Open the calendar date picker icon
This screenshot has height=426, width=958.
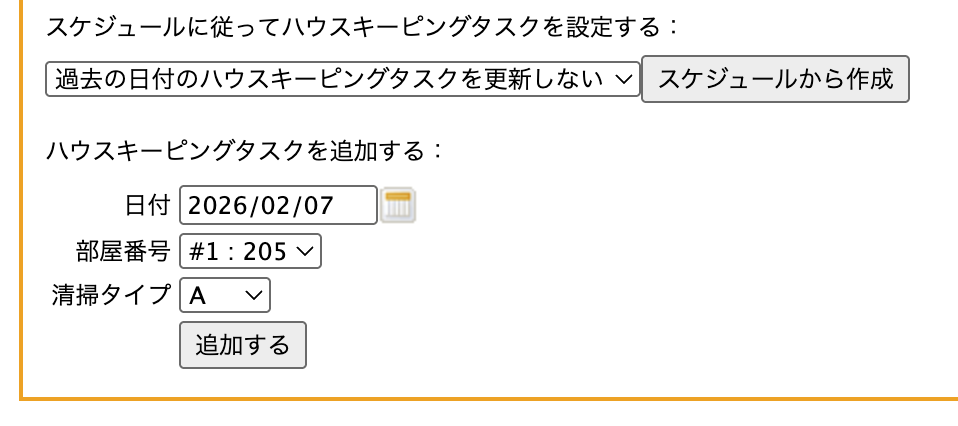click(x=398, y=205)
